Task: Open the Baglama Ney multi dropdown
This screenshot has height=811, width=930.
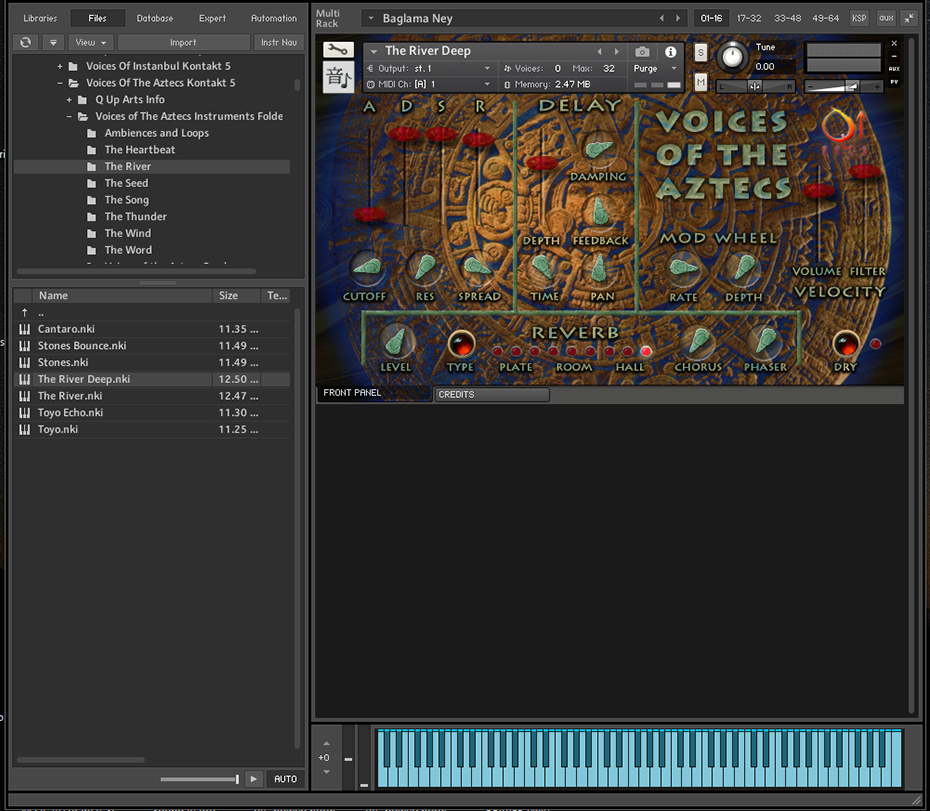Action: point(371,18)
